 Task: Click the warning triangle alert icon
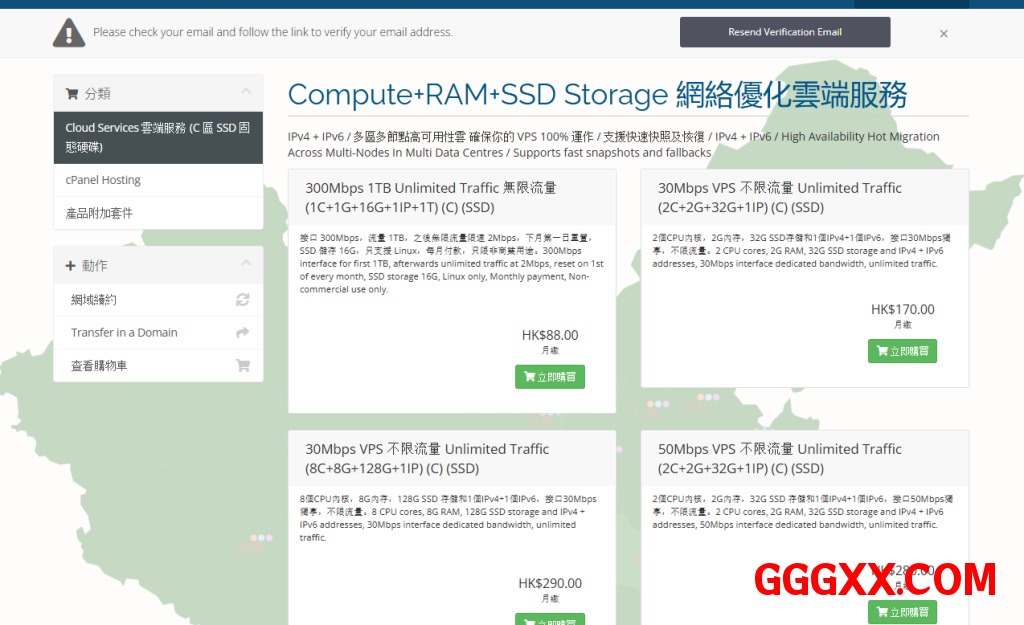click(69, 32)
